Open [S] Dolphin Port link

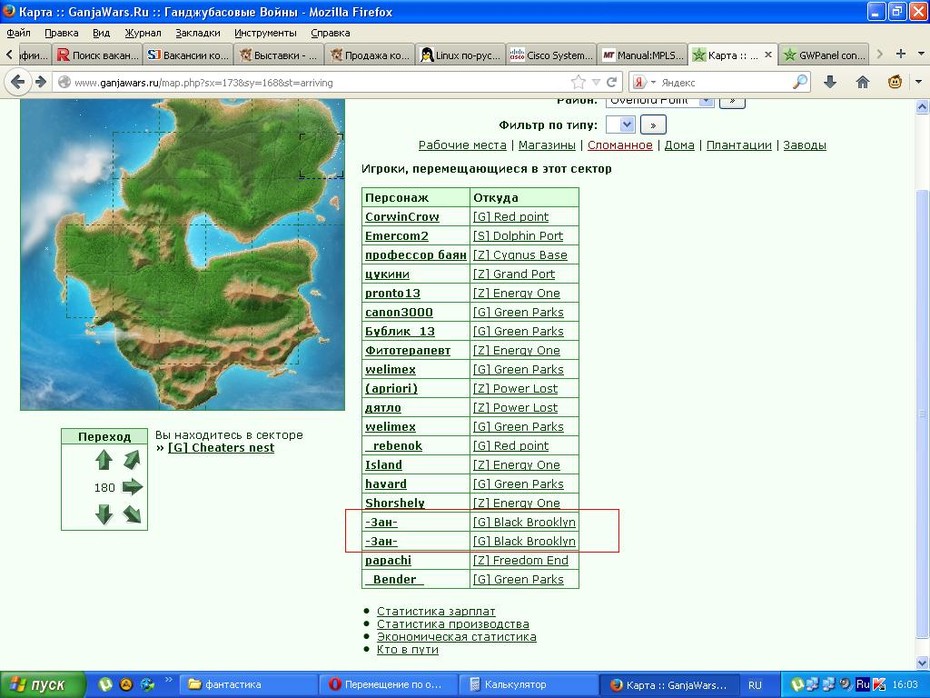coord(518,236)
